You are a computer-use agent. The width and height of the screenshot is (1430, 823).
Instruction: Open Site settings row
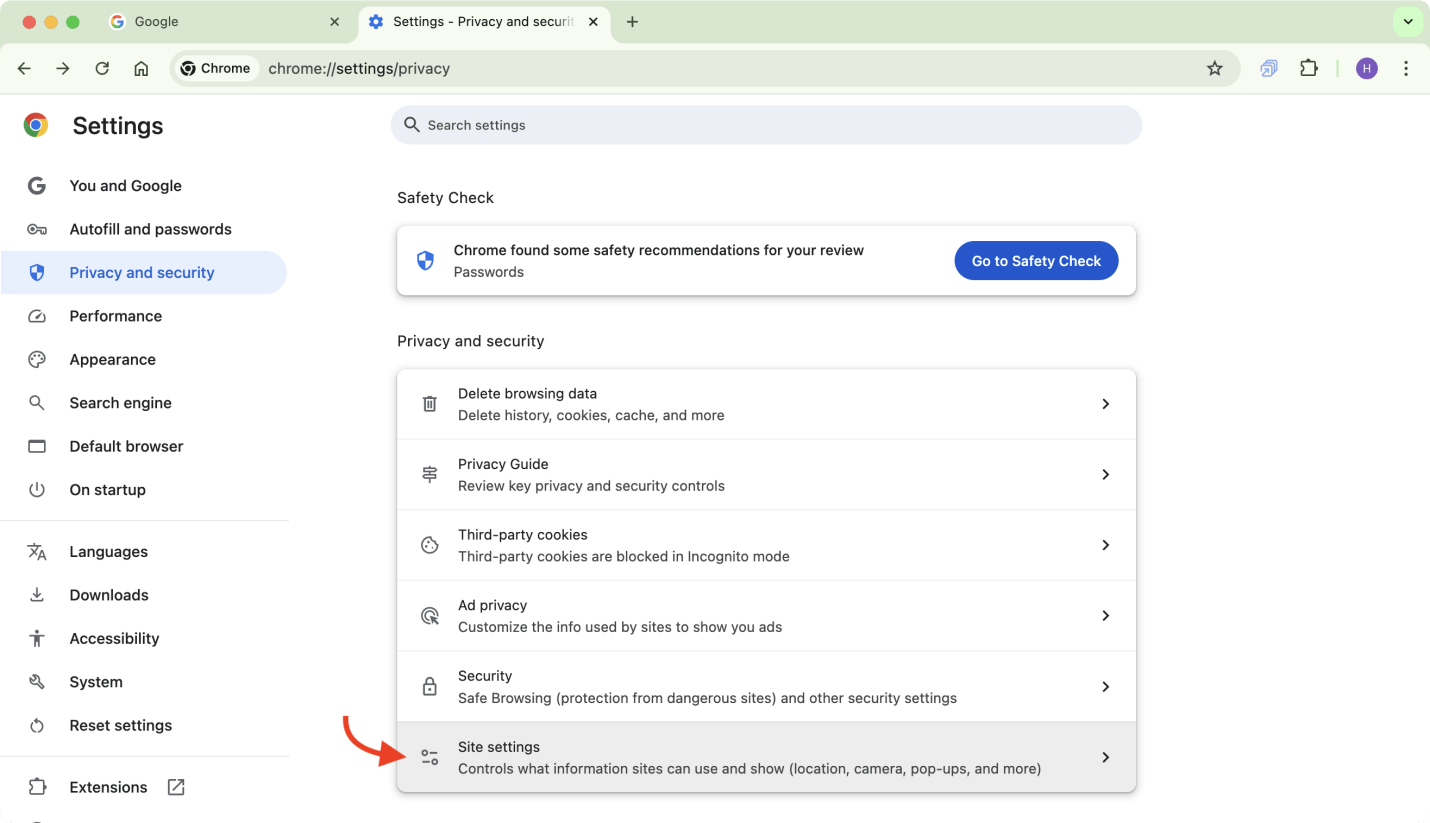765,757
